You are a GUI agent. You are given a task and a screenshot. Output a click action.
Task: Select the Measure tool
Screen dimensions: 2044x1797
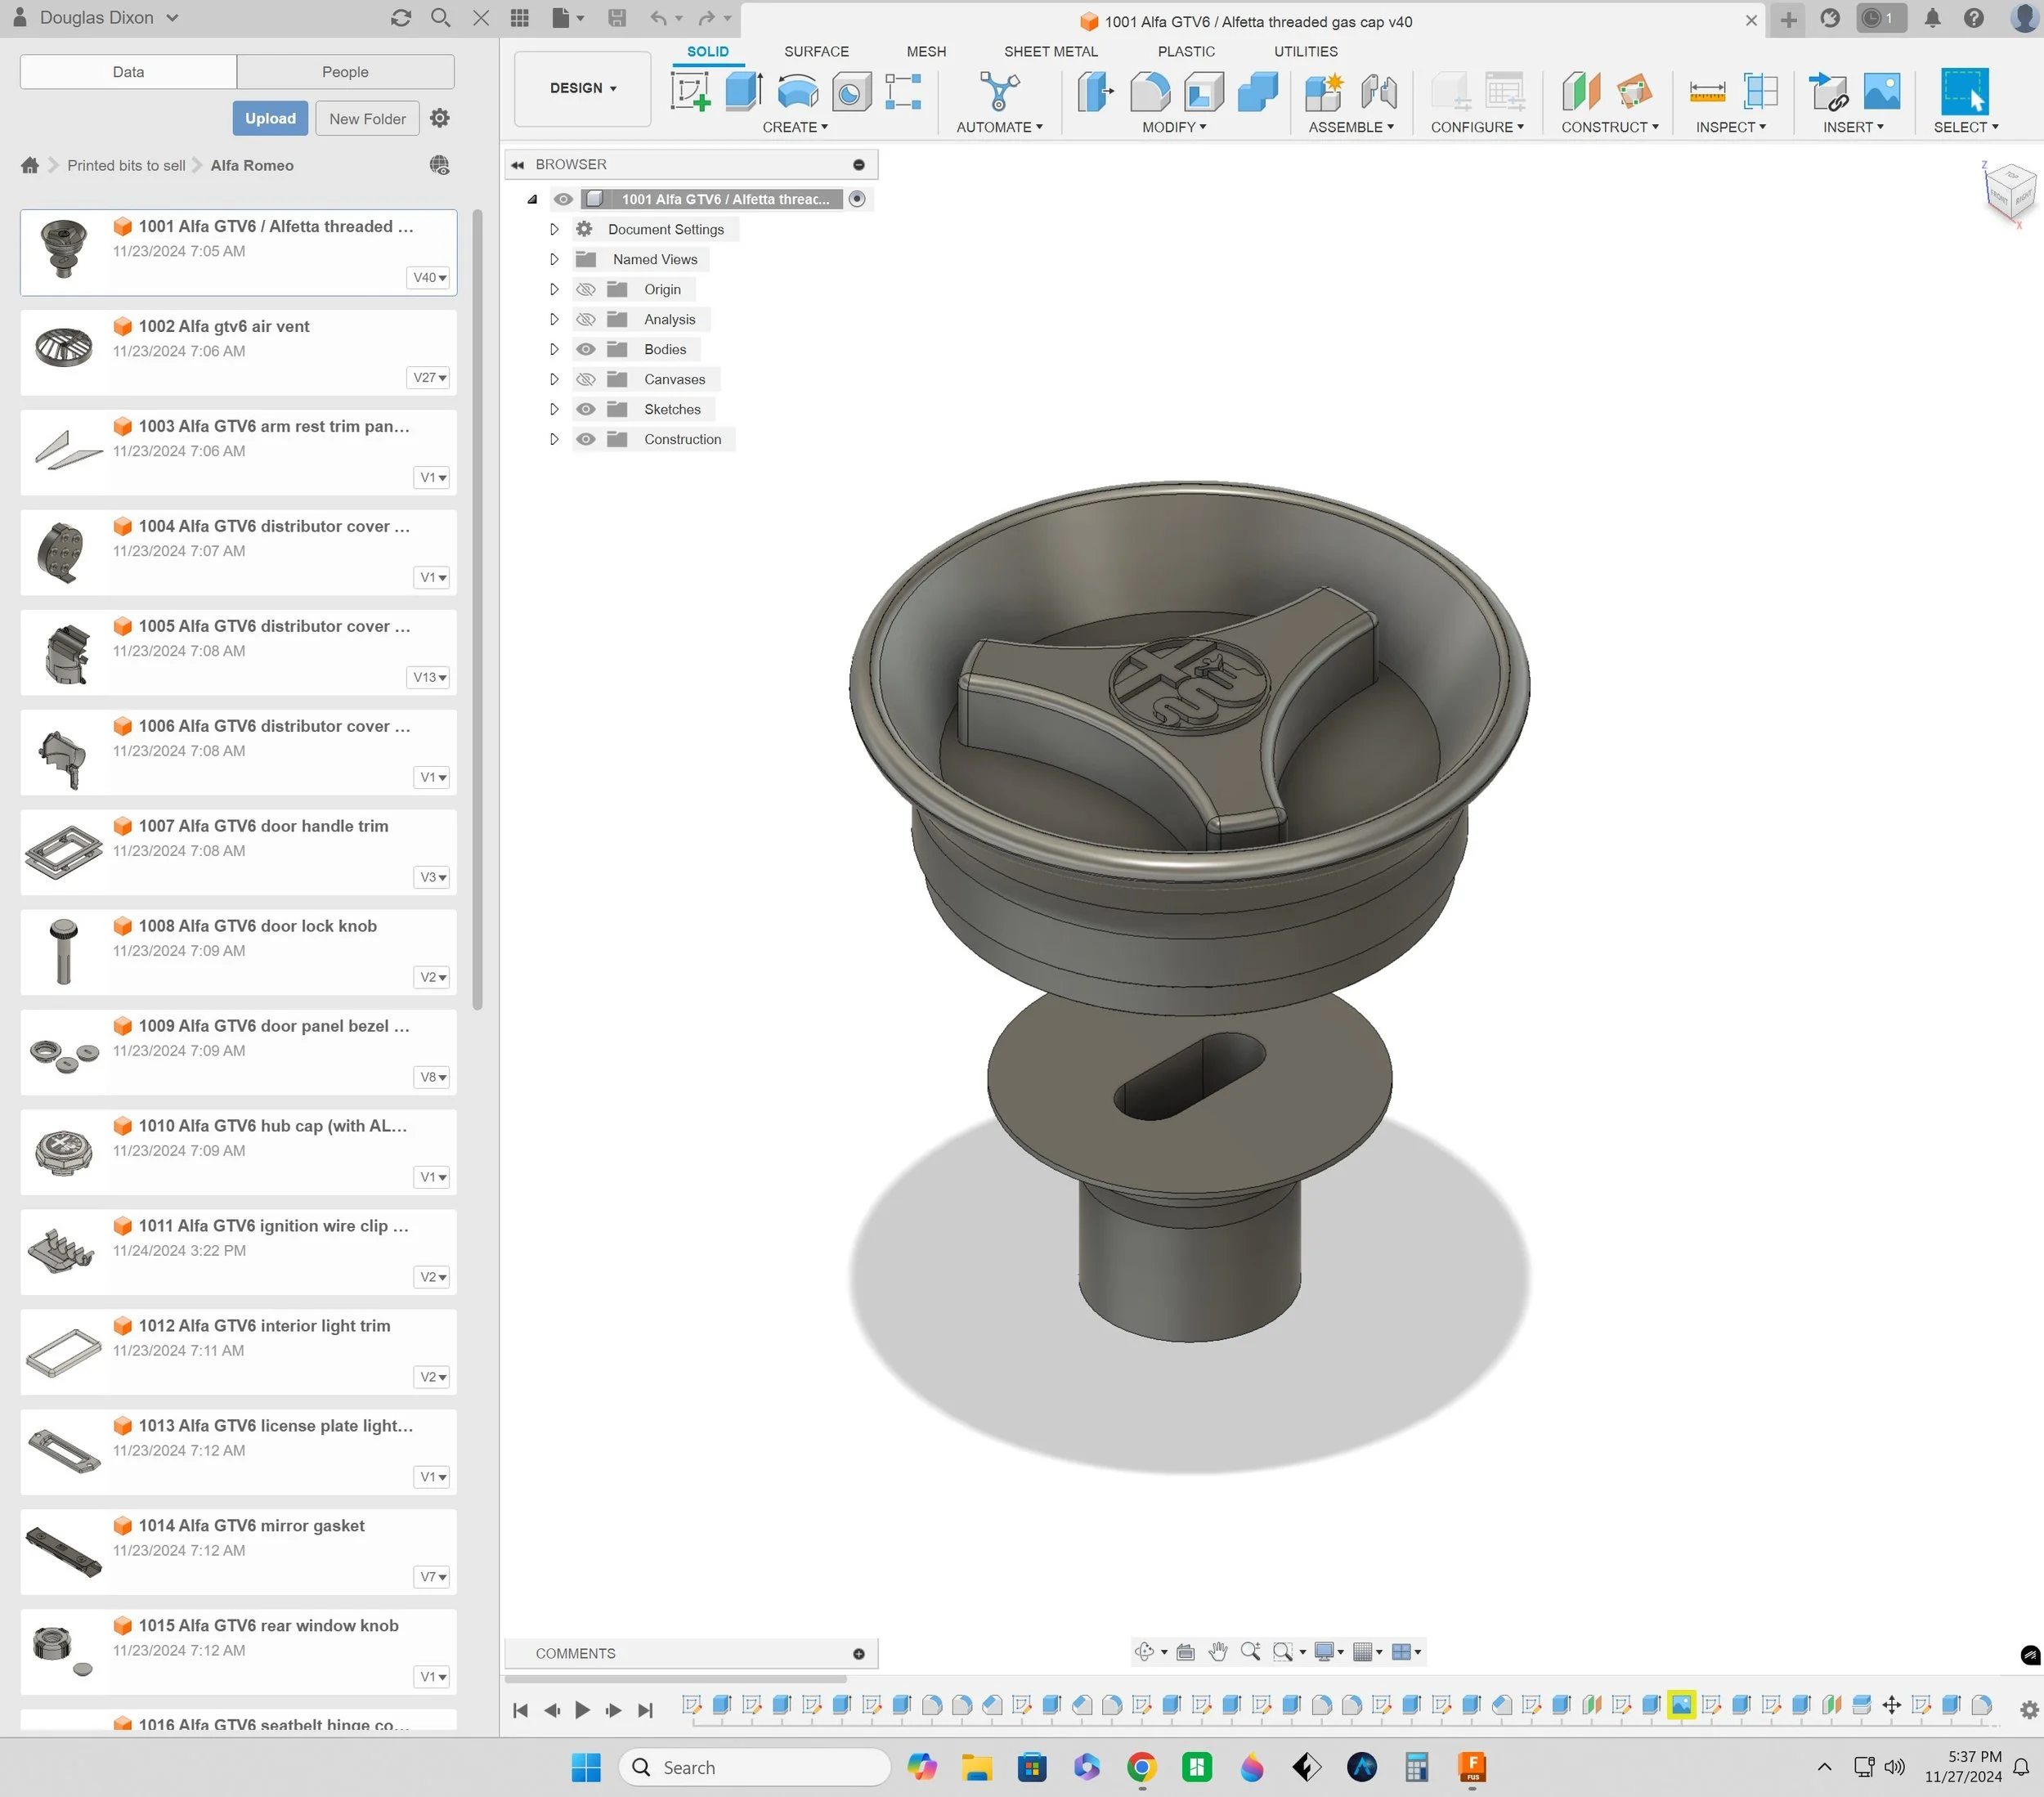pyautogui.click(x=1707, y=92)
